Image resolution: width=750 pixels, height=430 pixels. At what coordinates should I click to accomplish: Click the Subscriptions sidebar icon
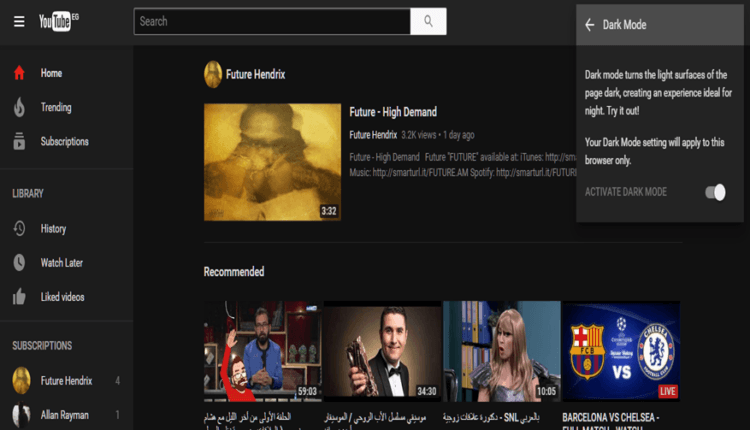click(x=19, y=142)
